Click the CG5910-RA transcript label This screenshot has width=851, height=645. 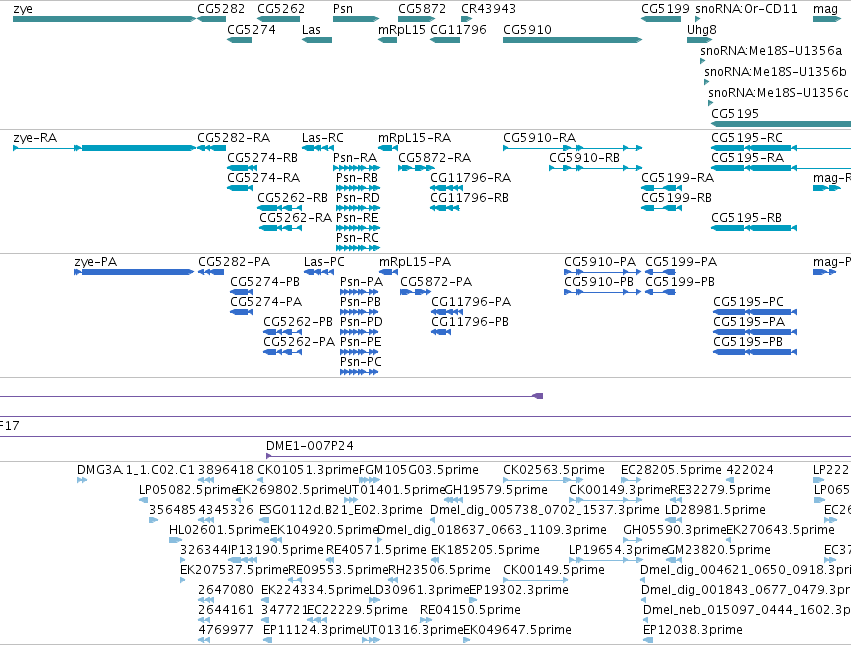539,137
